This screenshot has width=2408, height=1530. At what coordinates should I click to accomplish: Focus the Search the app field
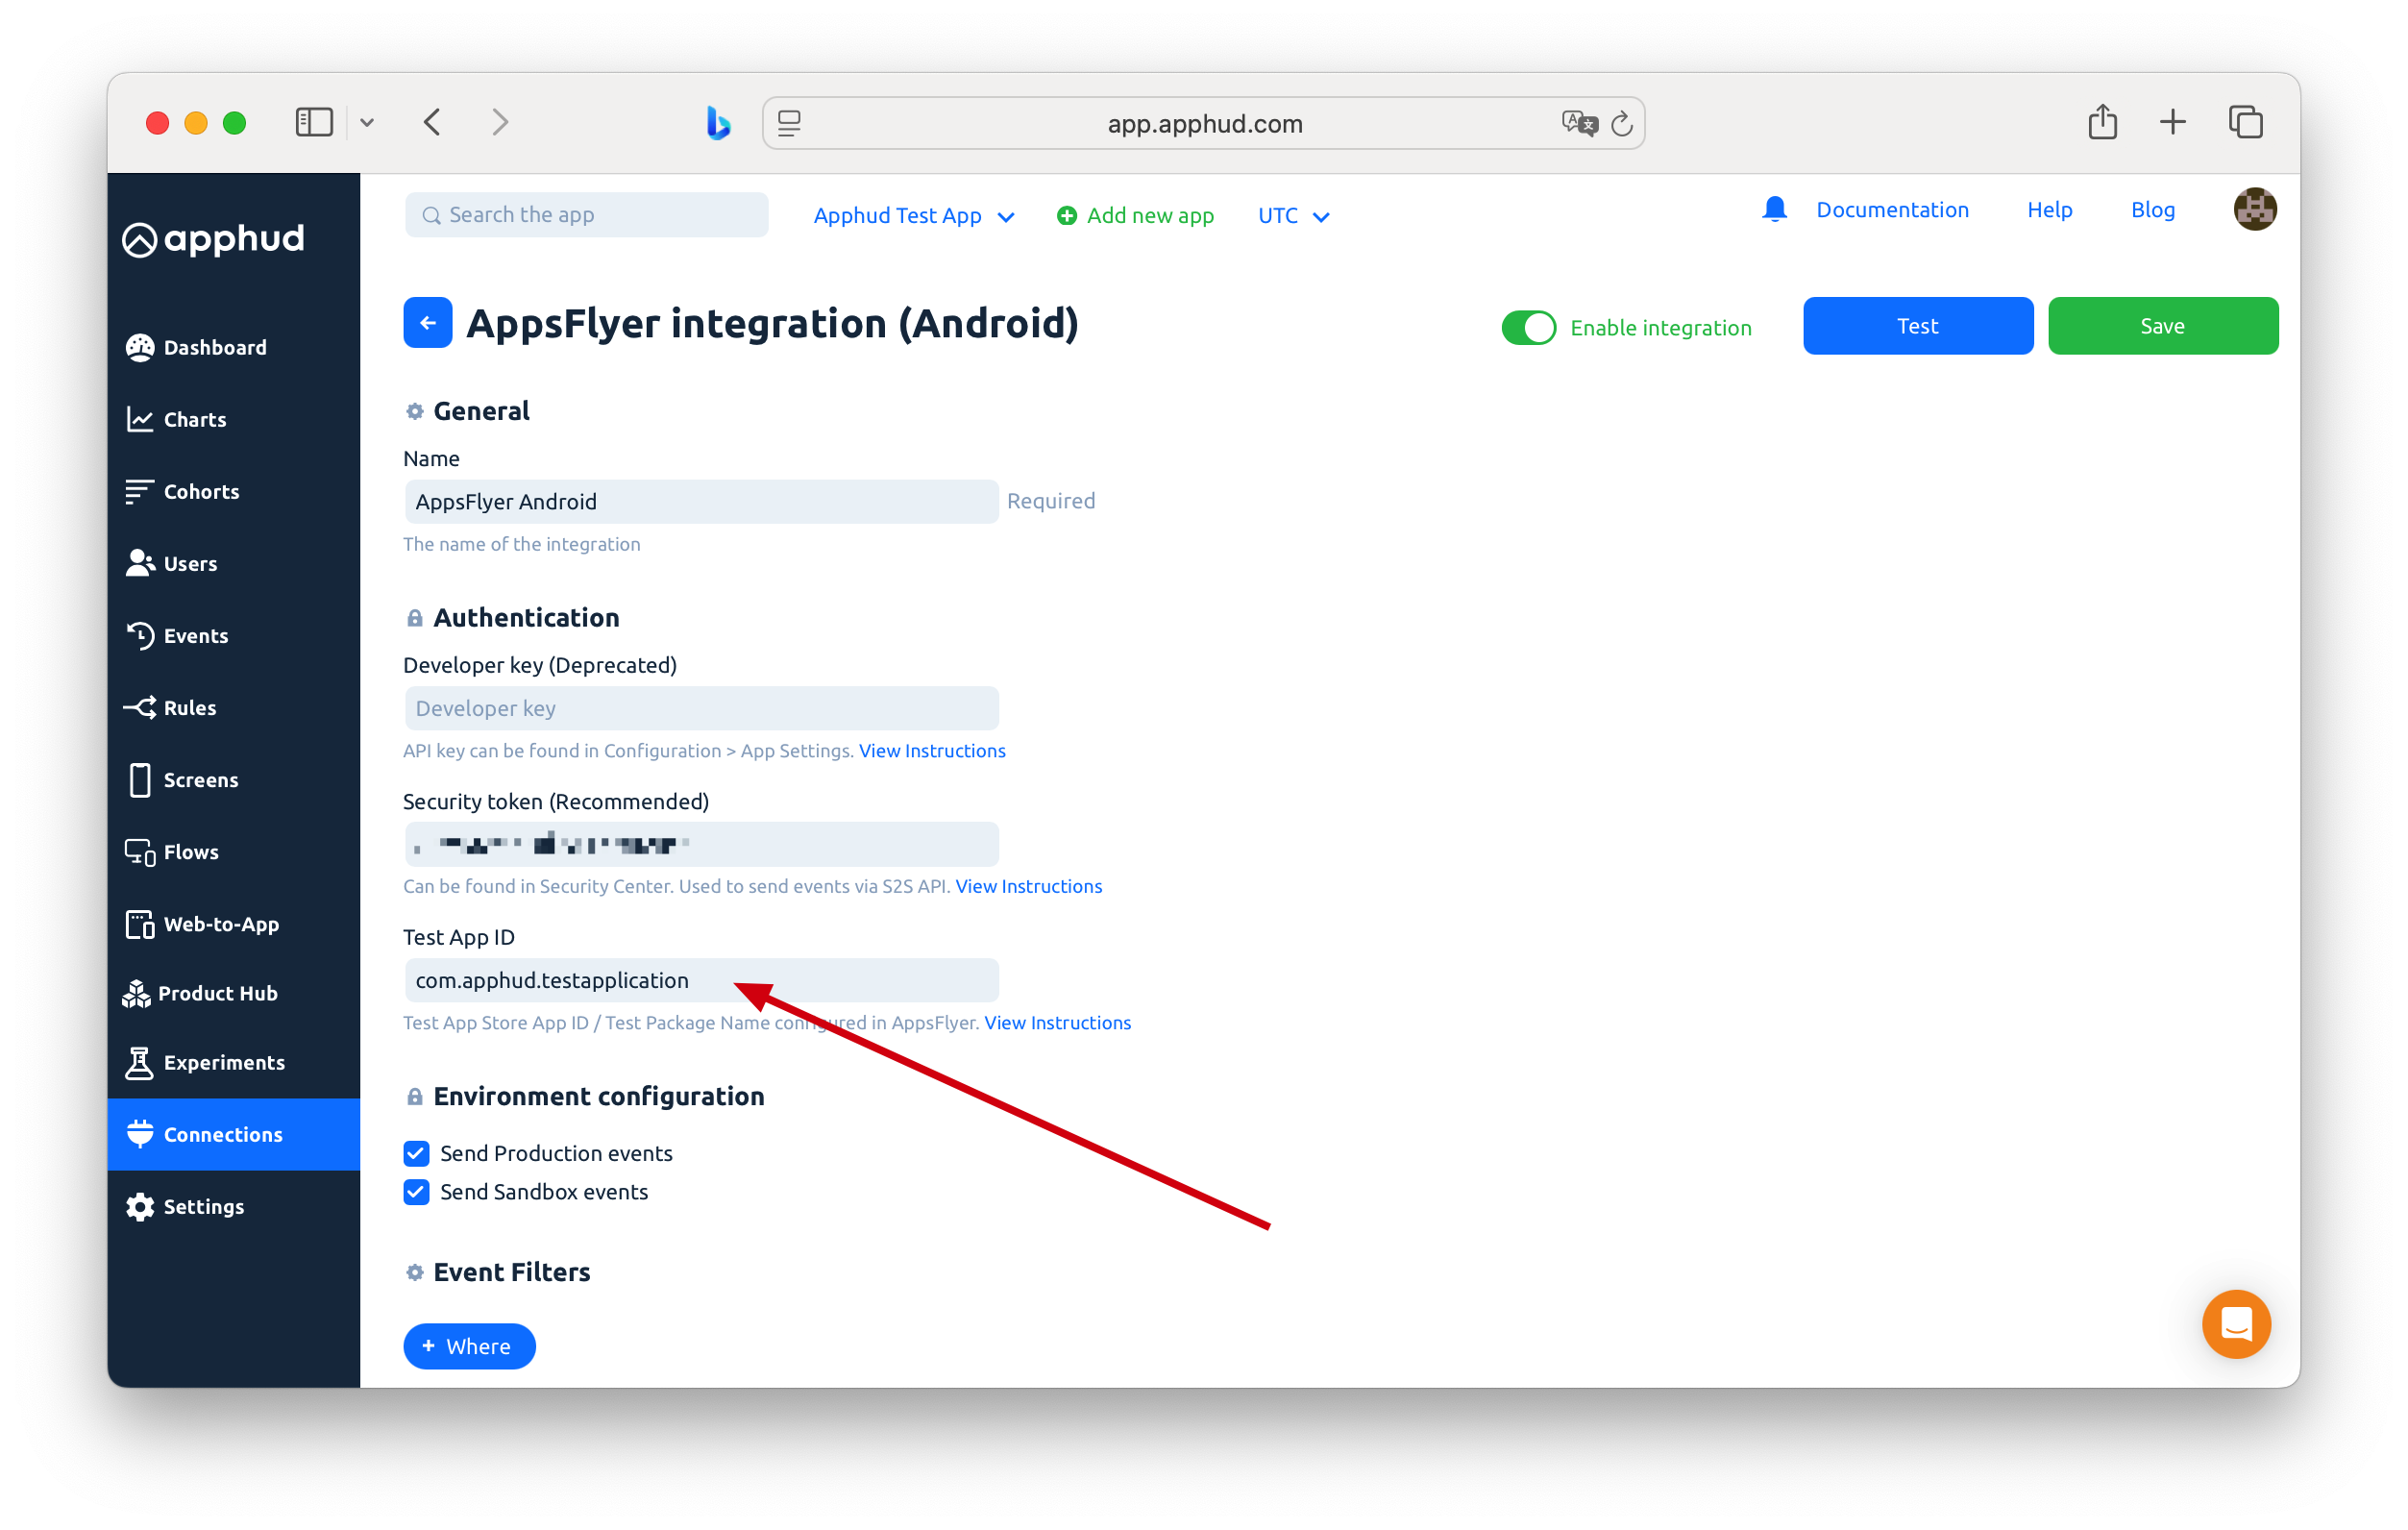[586, 215]
